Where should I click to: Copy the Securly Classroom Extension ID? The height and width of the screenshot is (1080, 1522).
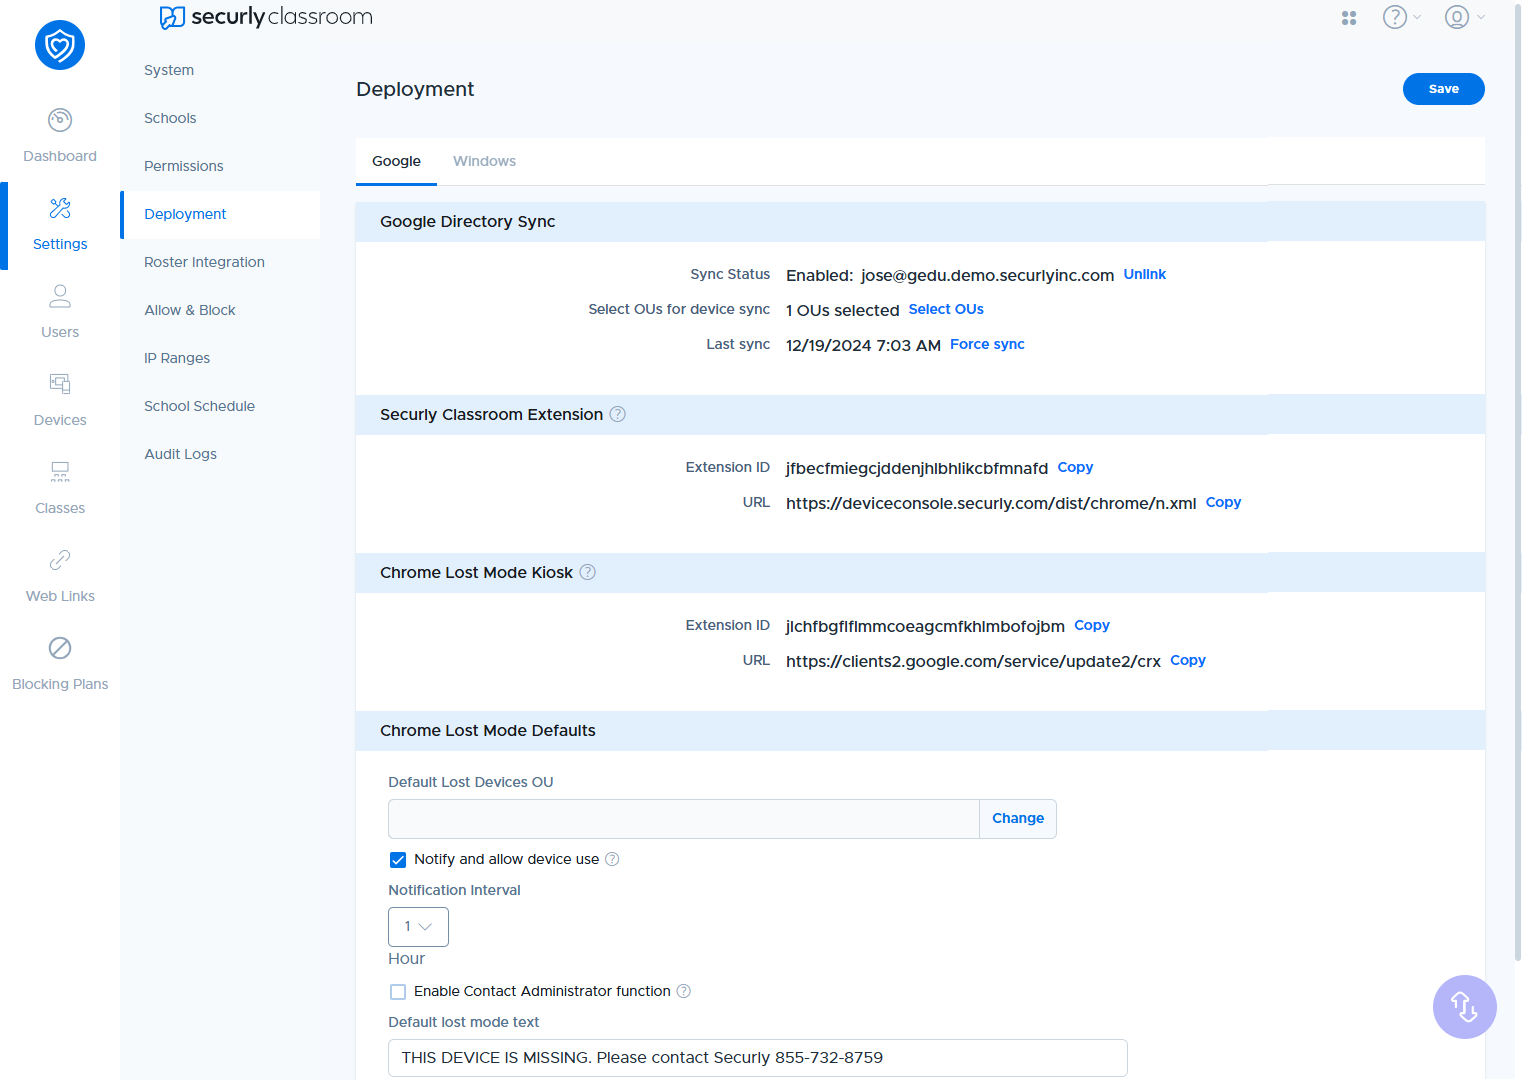[1075, 467]
